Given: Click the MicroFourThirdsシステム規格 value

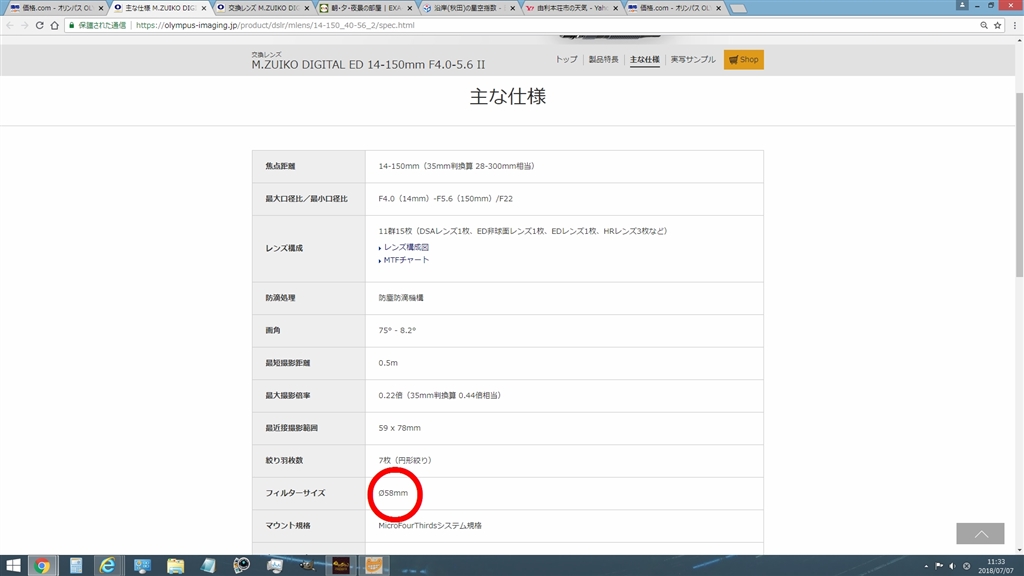Looking at the screenshot, I should 430,526.
